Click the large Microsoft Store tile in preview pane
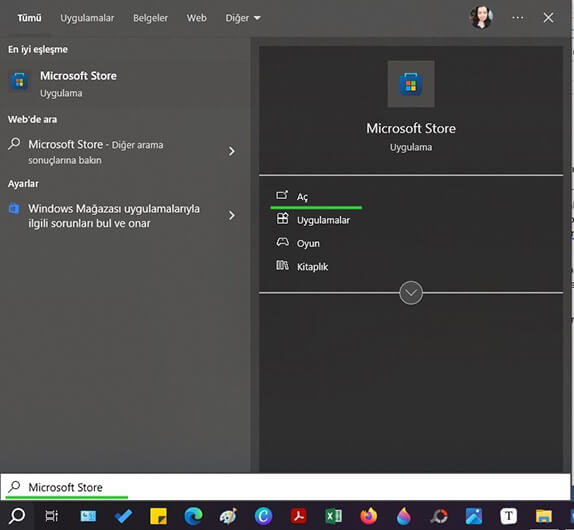574x530 pixels. pyautogui.click(x=411, y=84)
